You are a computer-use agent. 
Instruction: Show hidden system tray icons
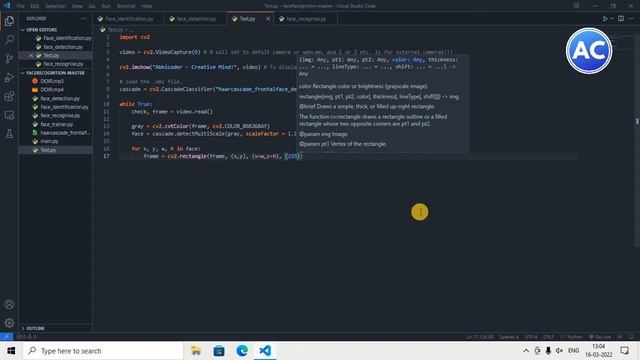[526, 351]
